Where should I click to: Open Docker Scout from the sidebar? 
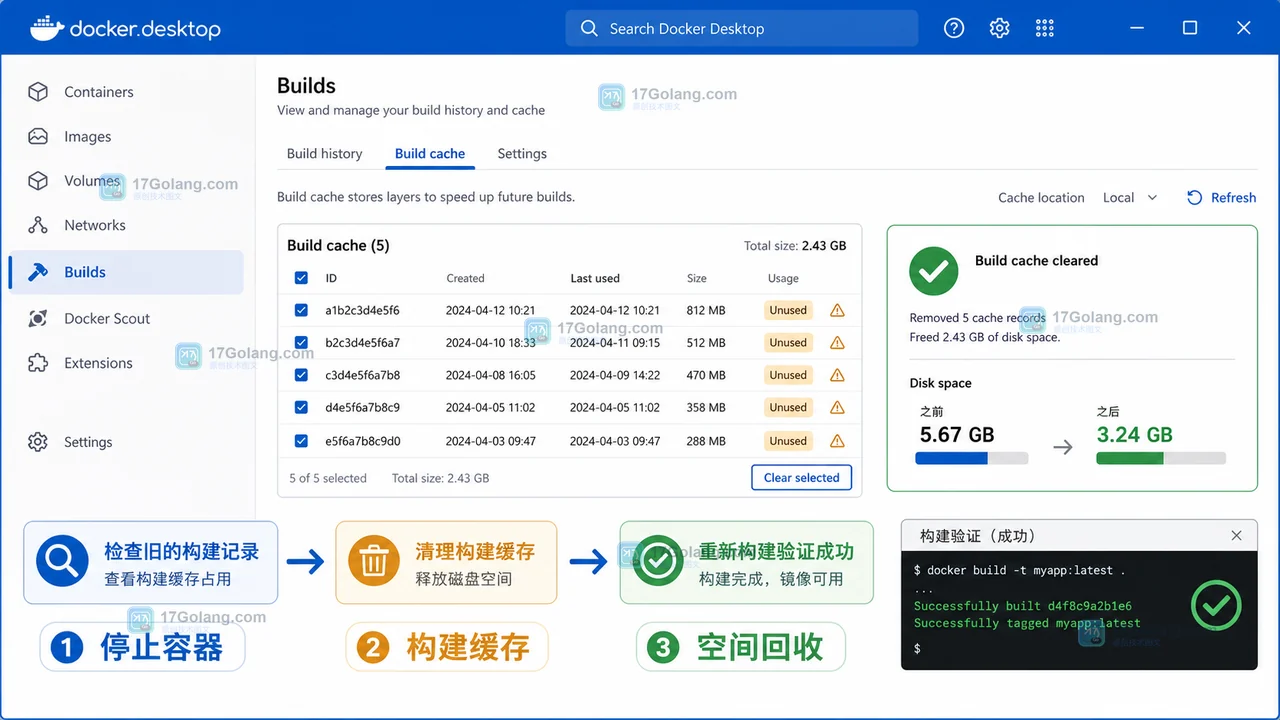pos(107,318)
